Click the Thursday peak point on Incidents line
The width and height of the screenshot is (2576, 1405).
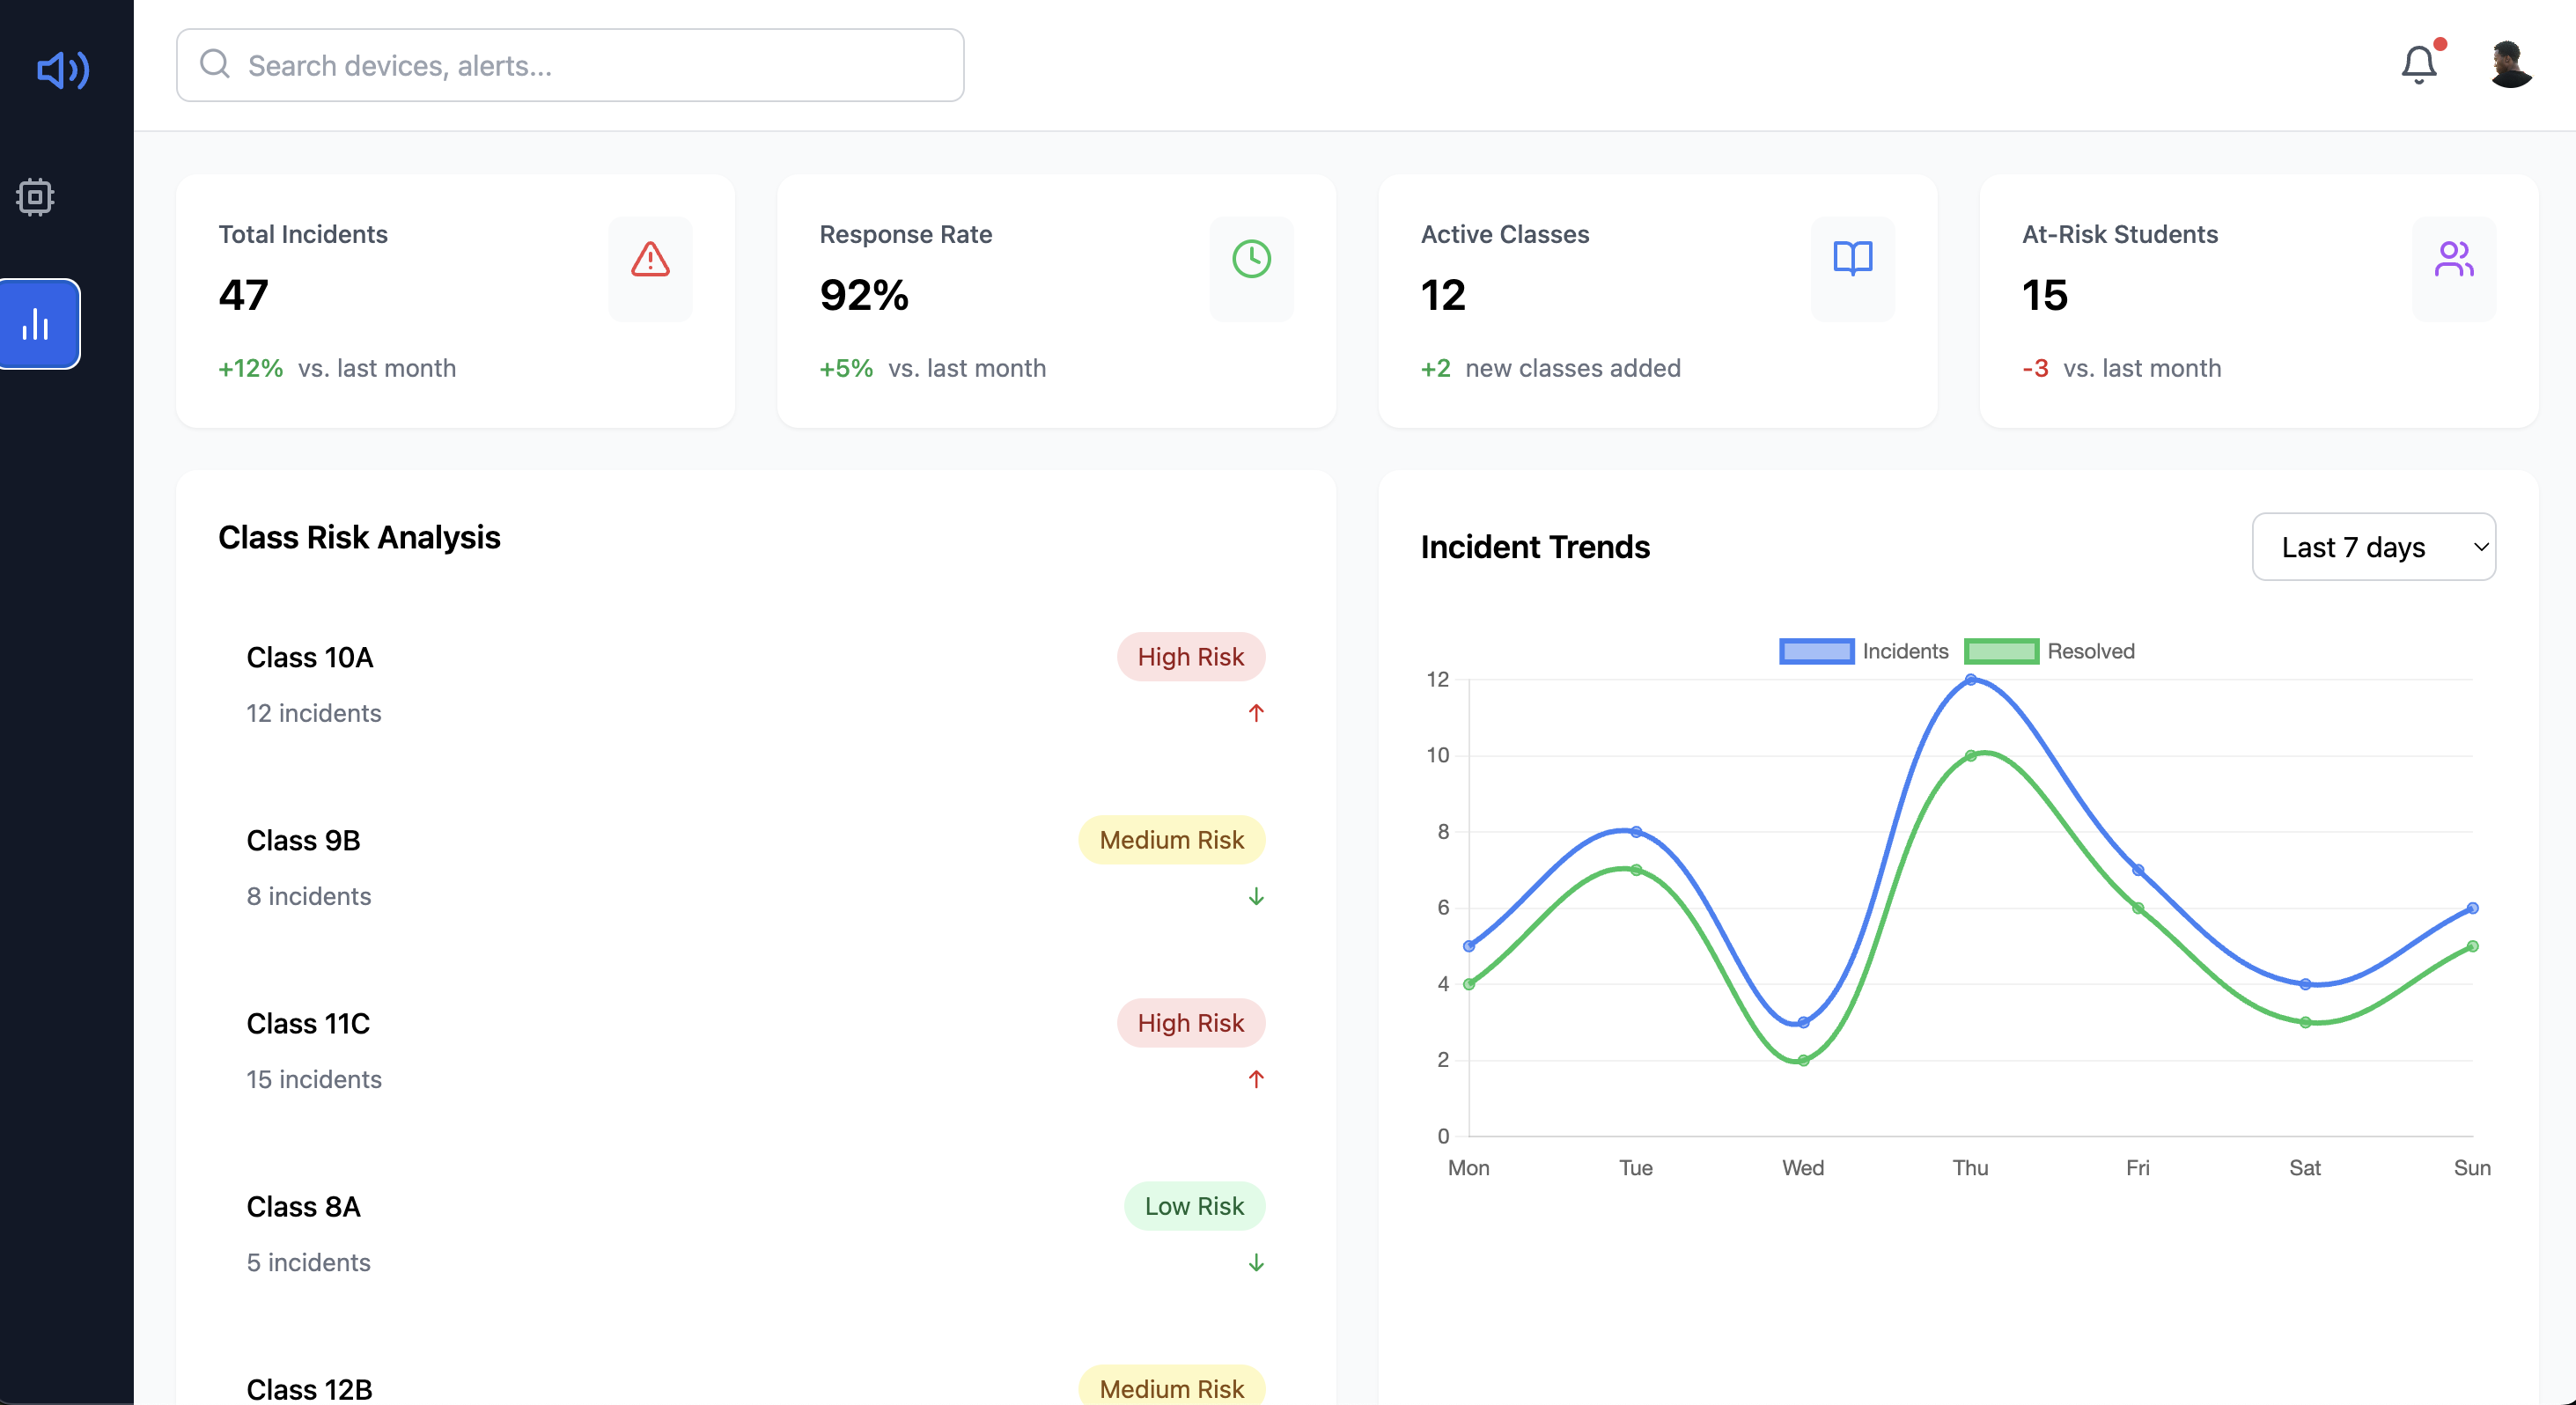point(1970,680)
